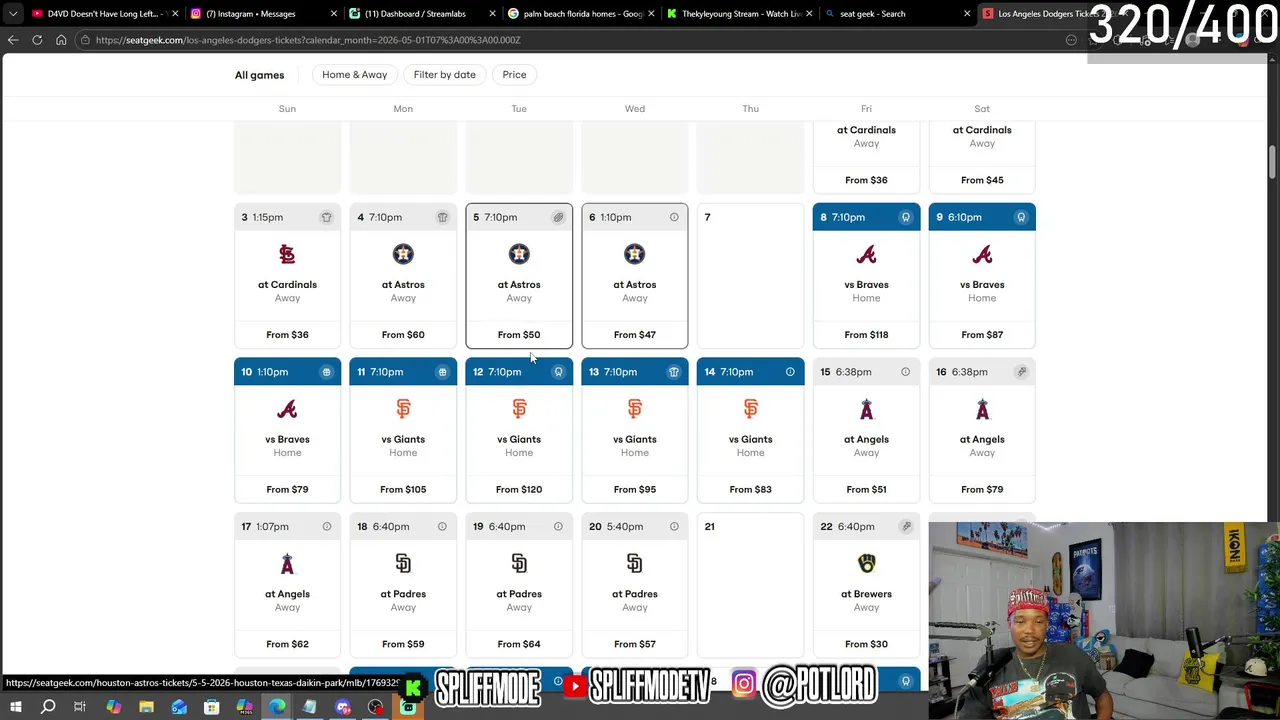This screenshot has height=720, width=1280.
Task: Click the promo icon on May 9 game
Action: tap(1021, 217)
